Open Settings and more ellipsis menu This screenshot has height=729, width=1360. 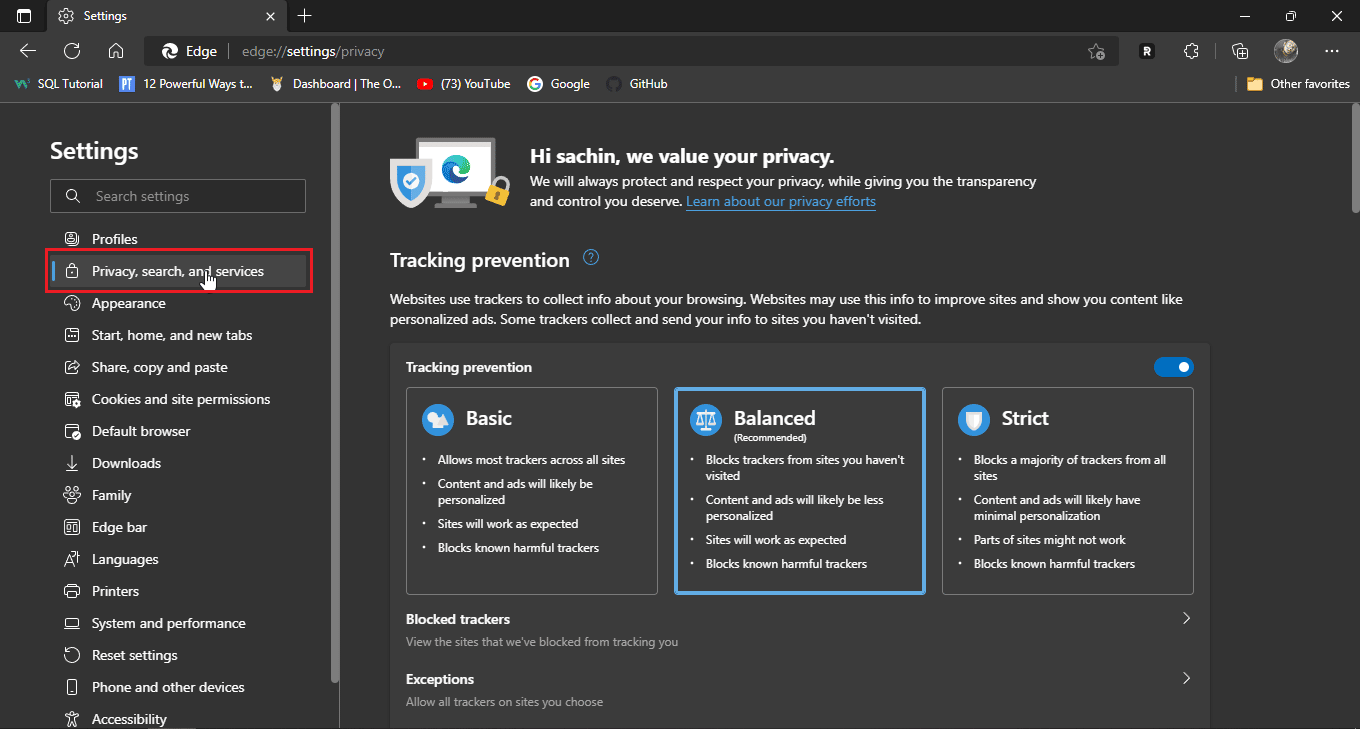pos(1331,51)
